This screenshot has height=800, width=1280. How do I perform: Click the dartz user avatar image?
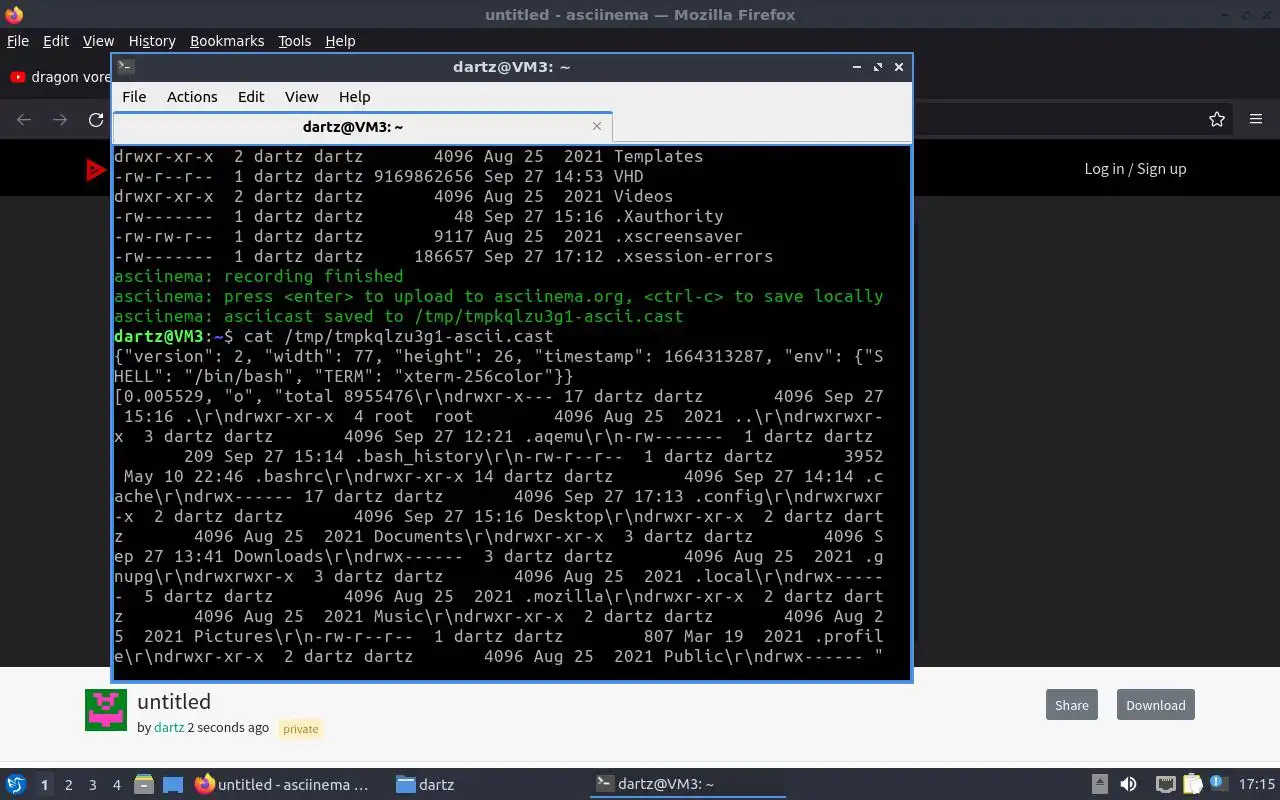pos(106,710)
